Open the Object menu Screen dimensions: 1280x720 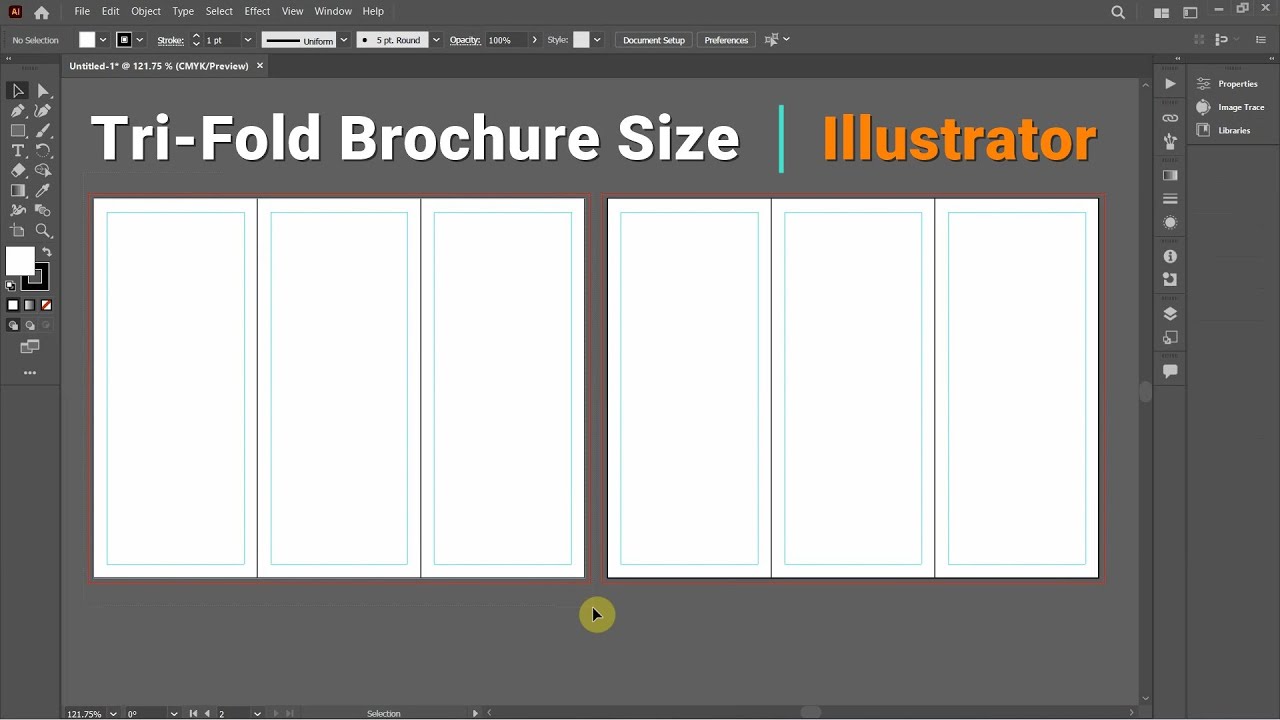pyautogui.click(x=146, y=11)
